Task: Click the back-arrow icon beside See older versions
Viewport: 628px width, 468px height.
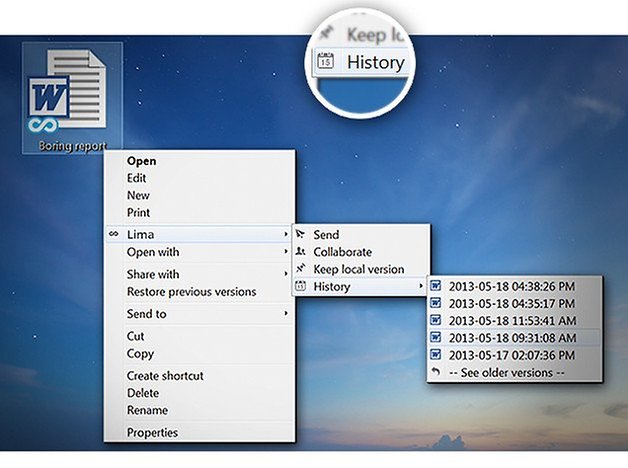Action: pyautogui.click(x=436, y=372)
